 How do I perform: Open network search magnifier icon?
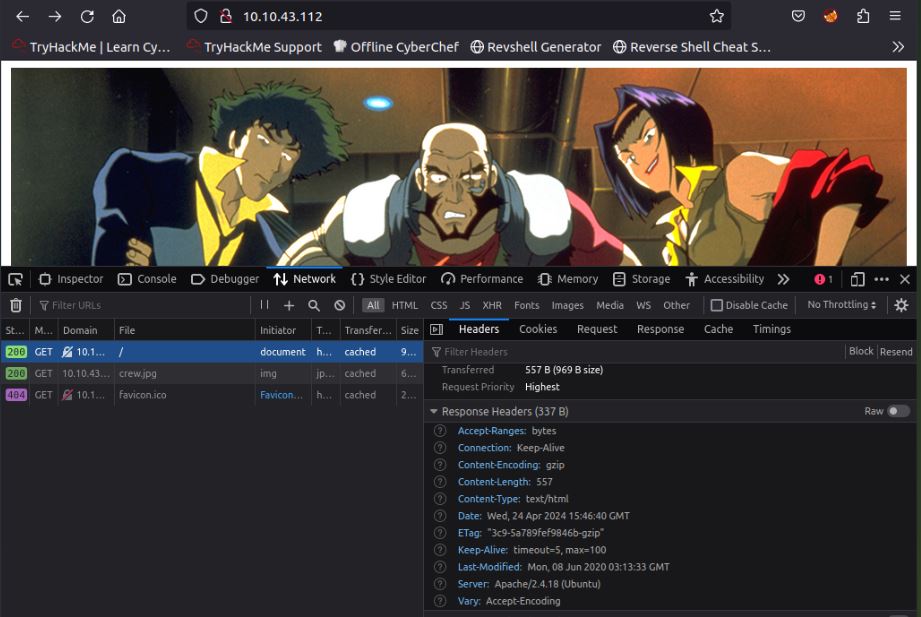[314, 305]
